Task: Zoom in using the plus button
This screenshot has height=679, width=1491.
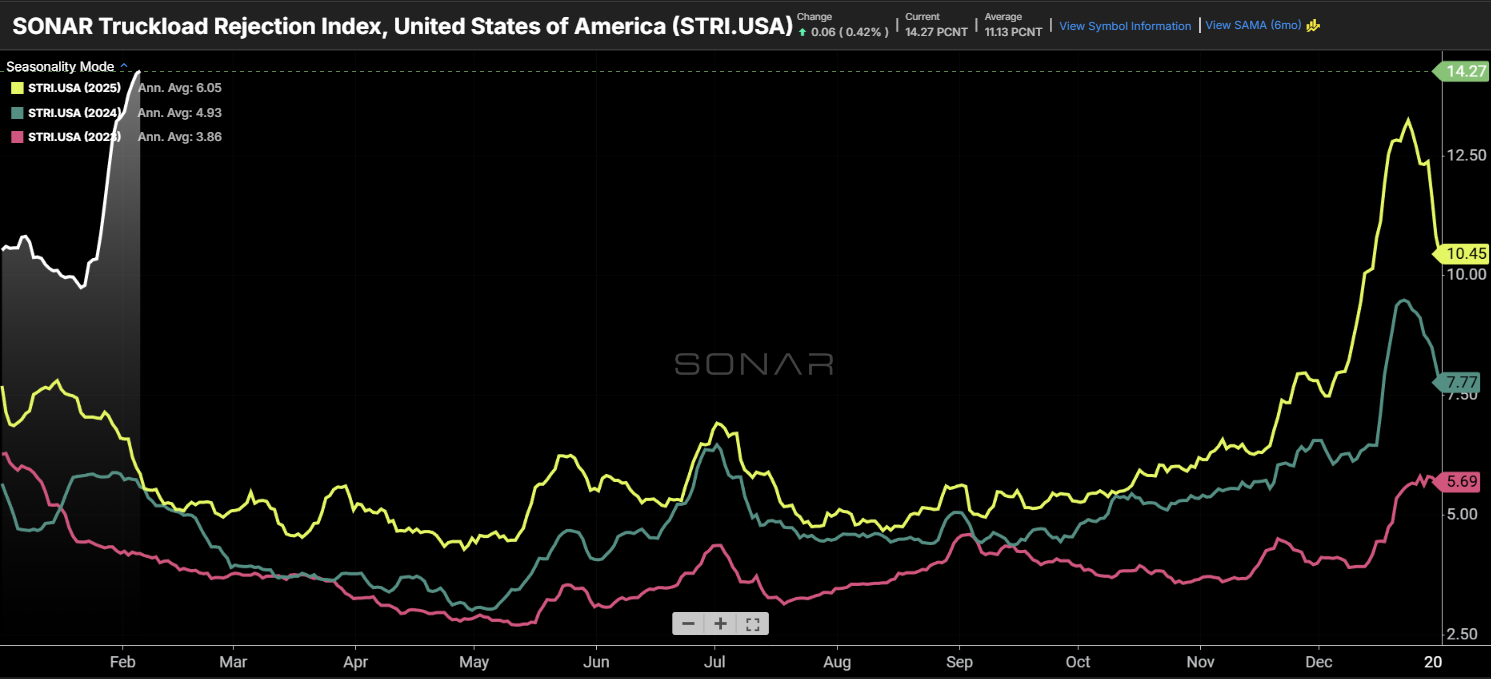Action: coord(720,624)
